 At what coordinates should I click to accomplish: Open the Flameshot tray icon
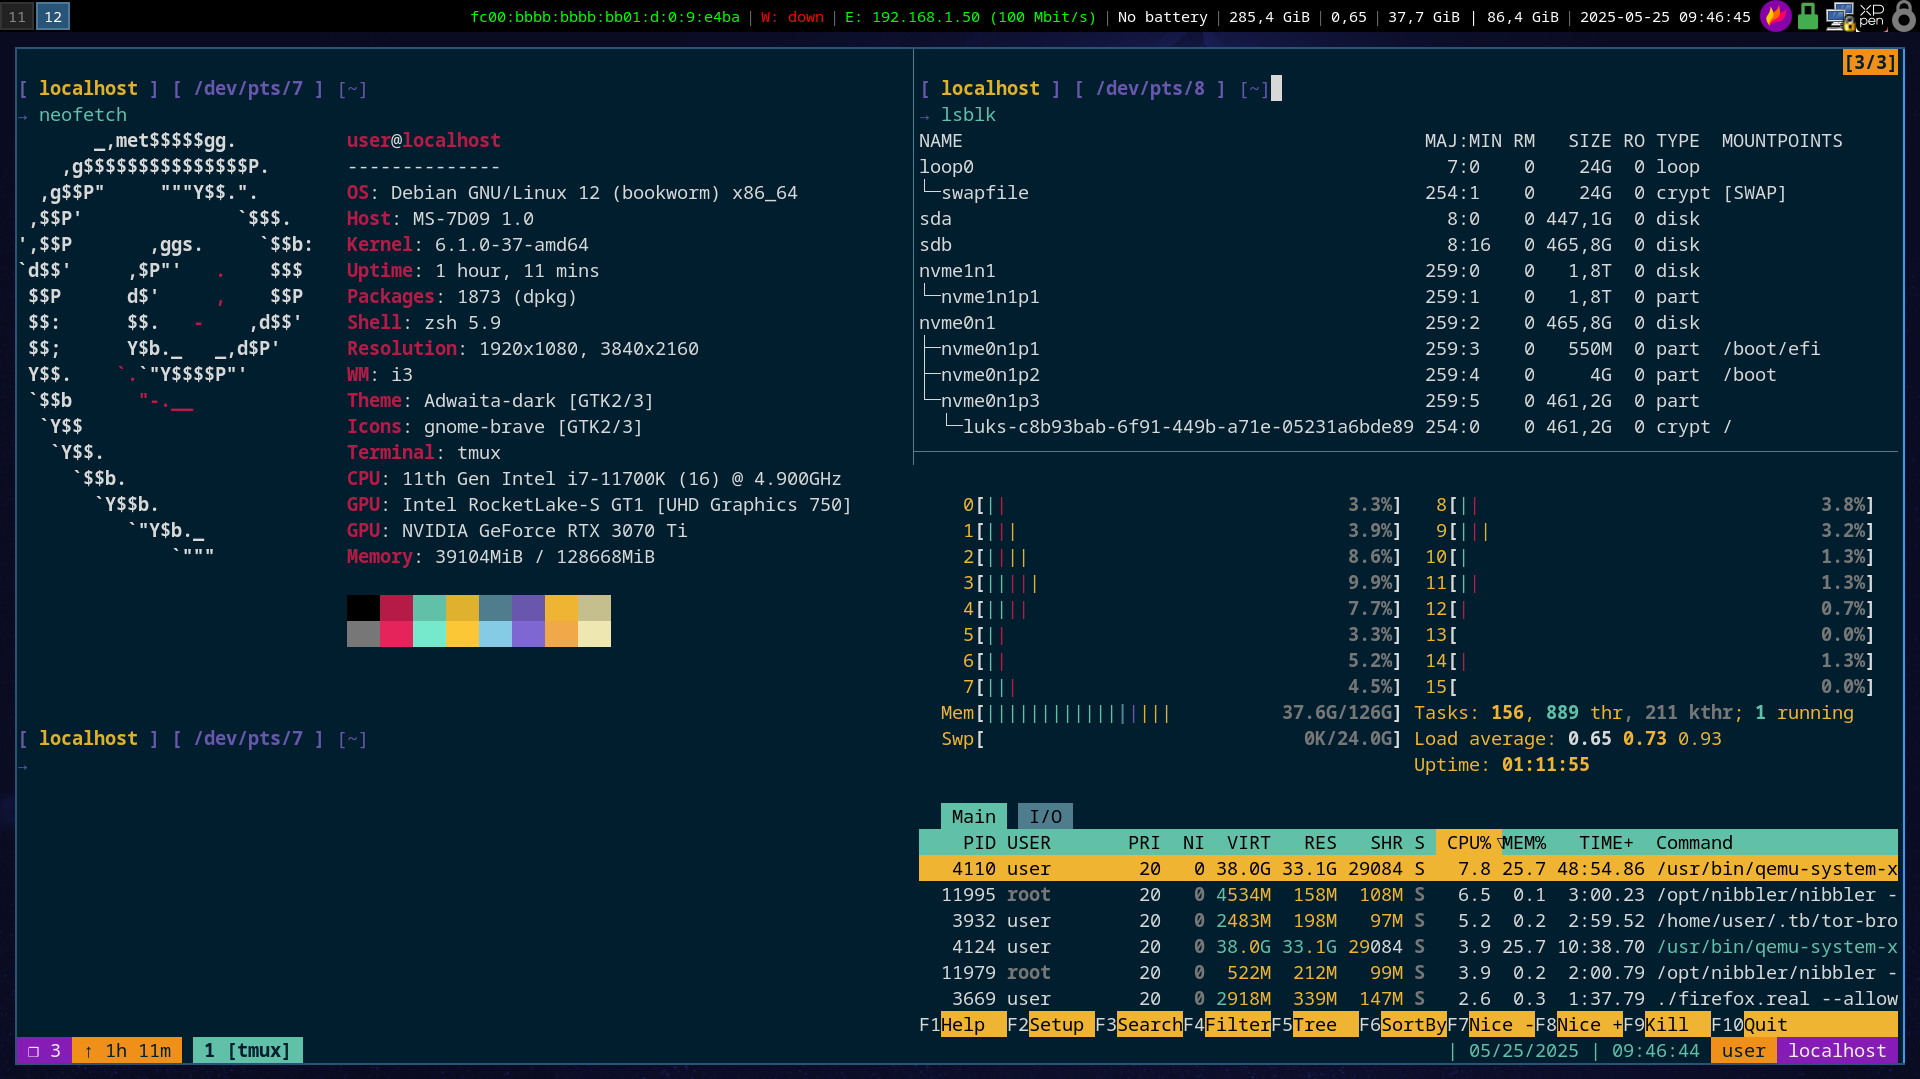(1776, 16)
